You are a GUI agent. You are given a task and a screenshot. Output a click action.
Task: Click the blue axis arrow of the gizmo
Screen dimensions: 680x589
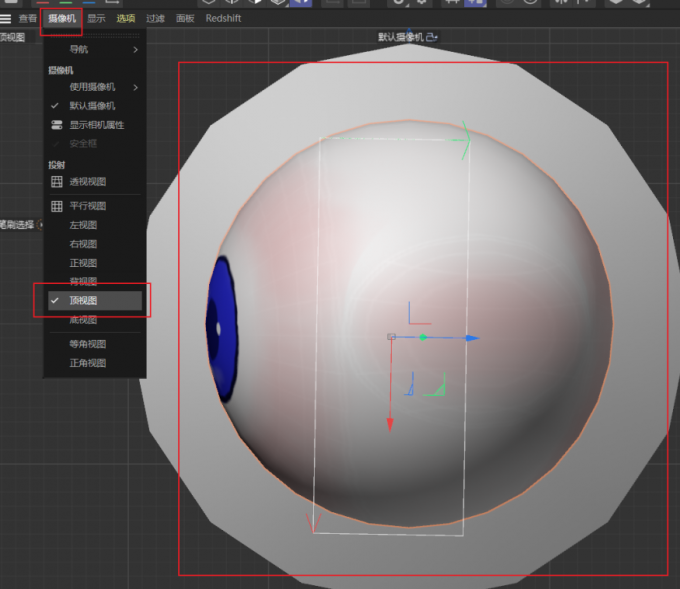[x=472, y=338]
